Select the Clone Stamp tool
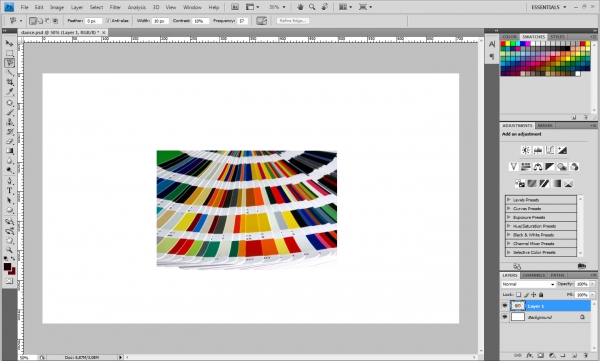Viewport: 600px width, 361px height. [x=9, y=122]
